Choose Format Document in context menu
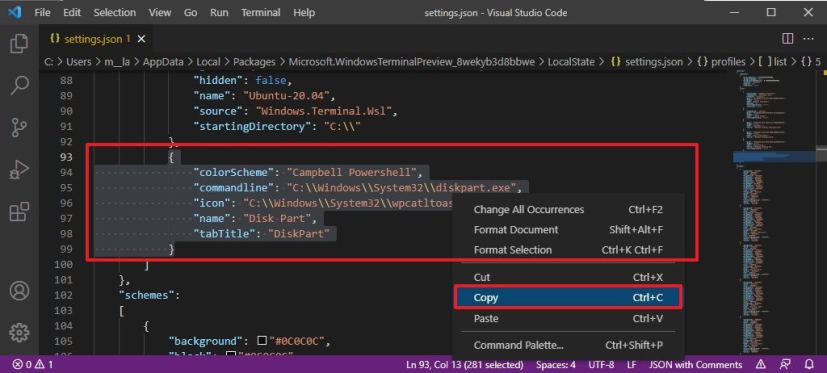827x373 pixels. (x=568, y=229)
